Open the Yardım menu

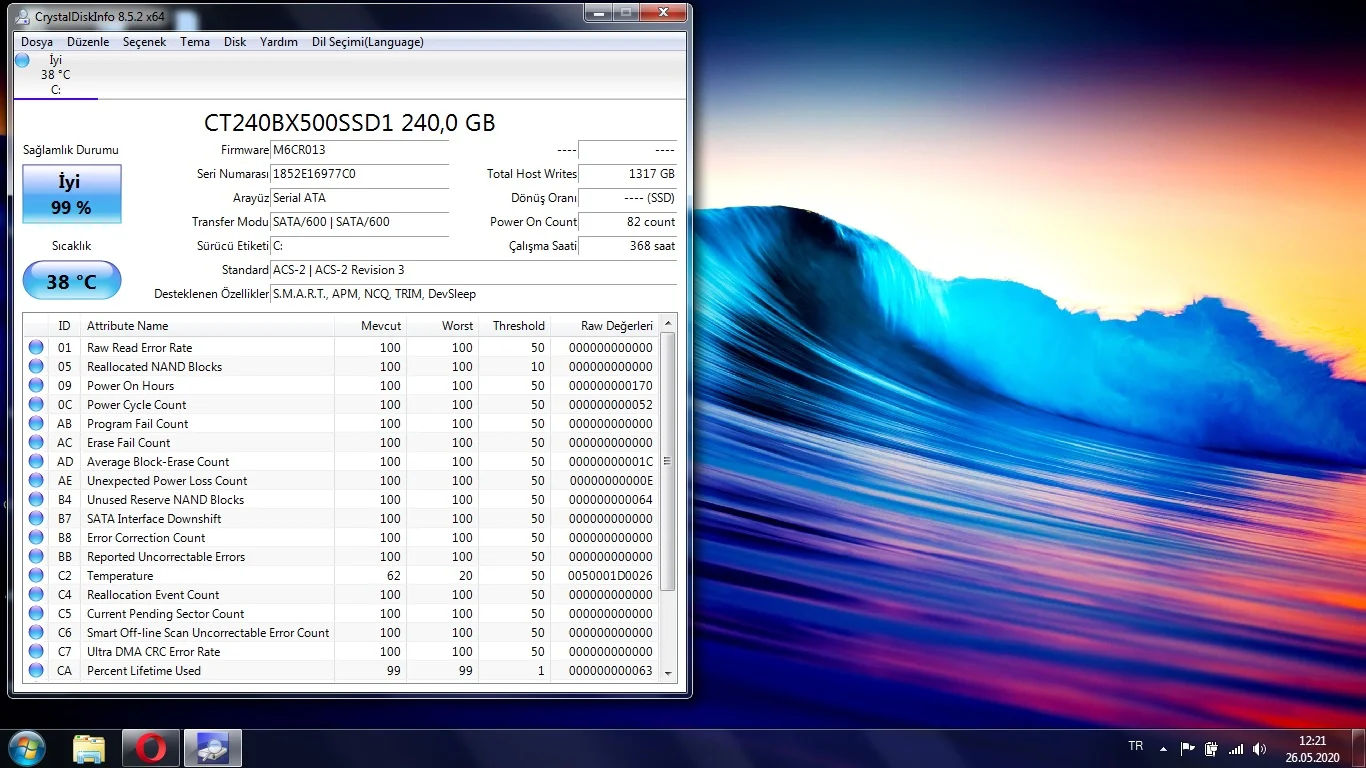279,42
